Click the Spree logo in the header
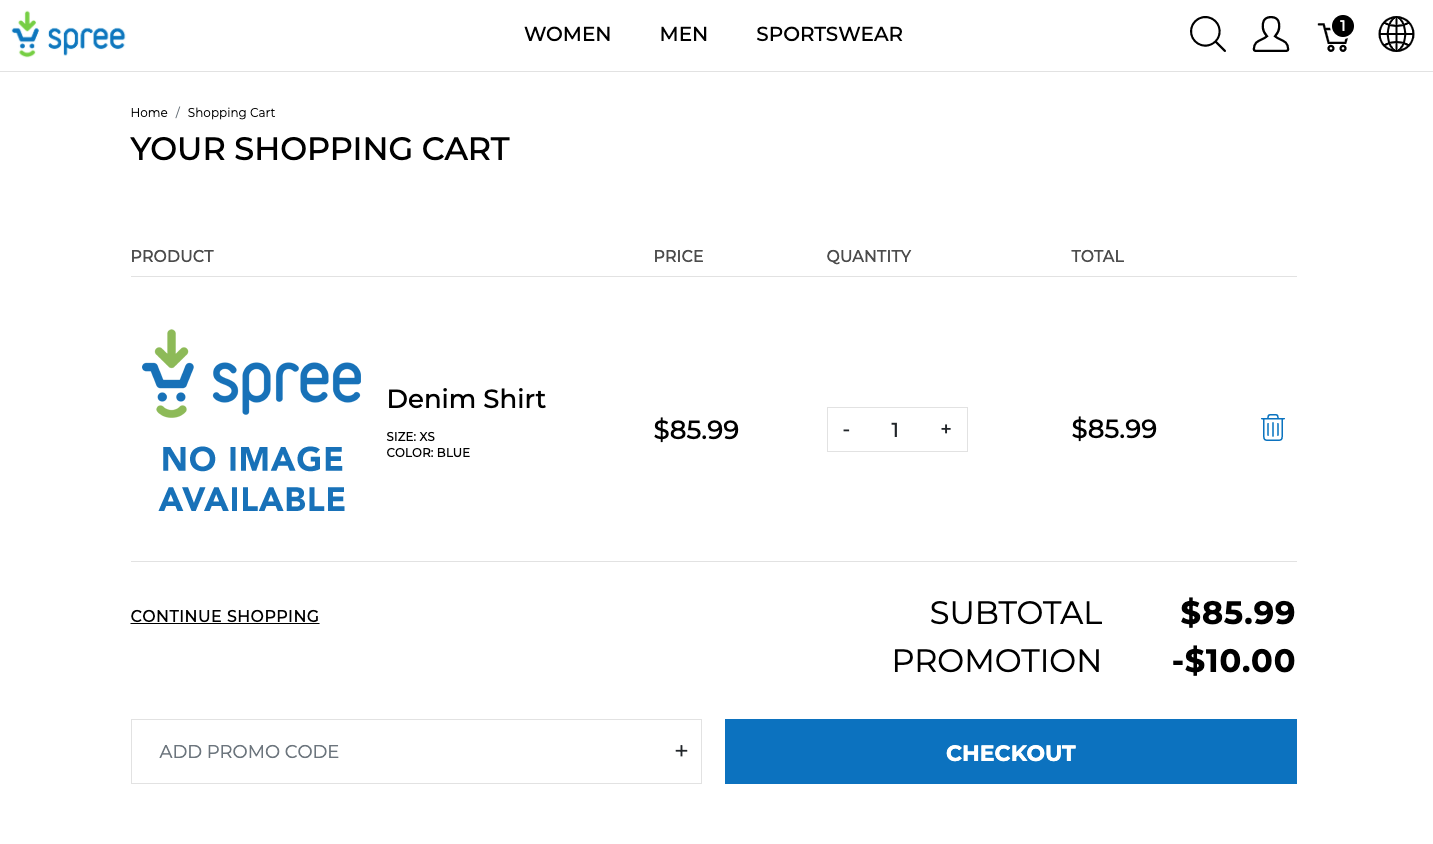This screenshot has height=844, width=1433. tap(68, 34)
